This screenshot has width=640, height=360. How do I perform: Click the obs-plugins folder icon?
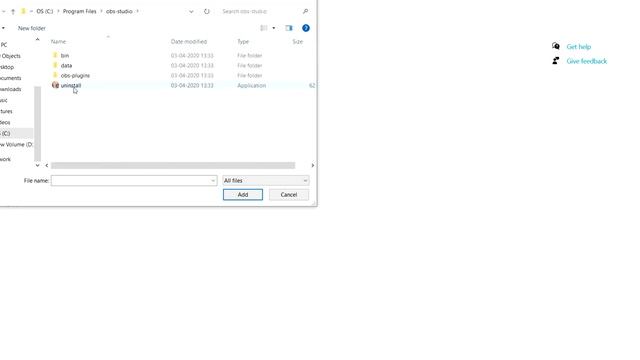pyautogui.click(x=55, y=75)
